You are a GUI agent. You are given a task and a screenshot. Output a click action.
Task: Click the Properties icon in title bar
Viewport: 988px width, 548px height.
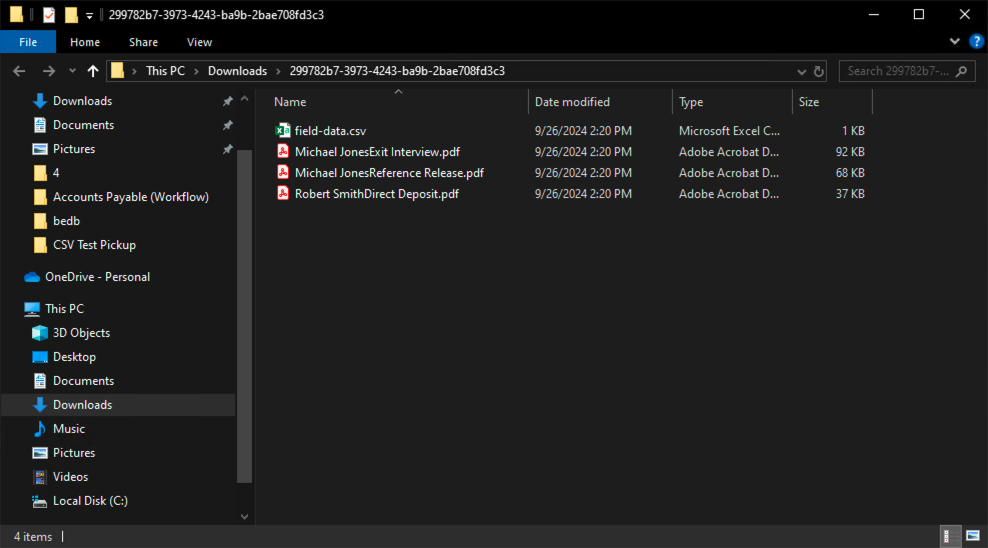point(49,15)
